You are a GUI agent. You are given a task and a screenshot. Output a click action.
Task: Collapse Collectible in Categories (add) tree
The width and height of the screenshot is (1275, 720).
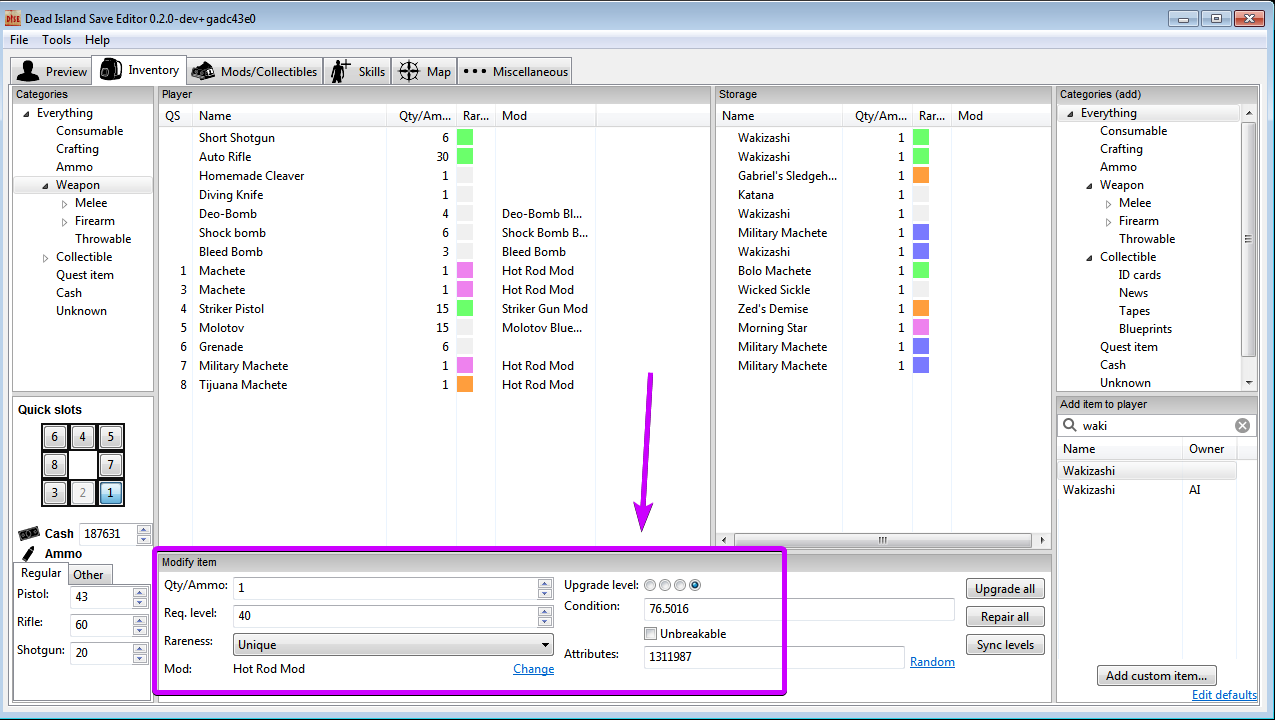(x=1090, y=258)
